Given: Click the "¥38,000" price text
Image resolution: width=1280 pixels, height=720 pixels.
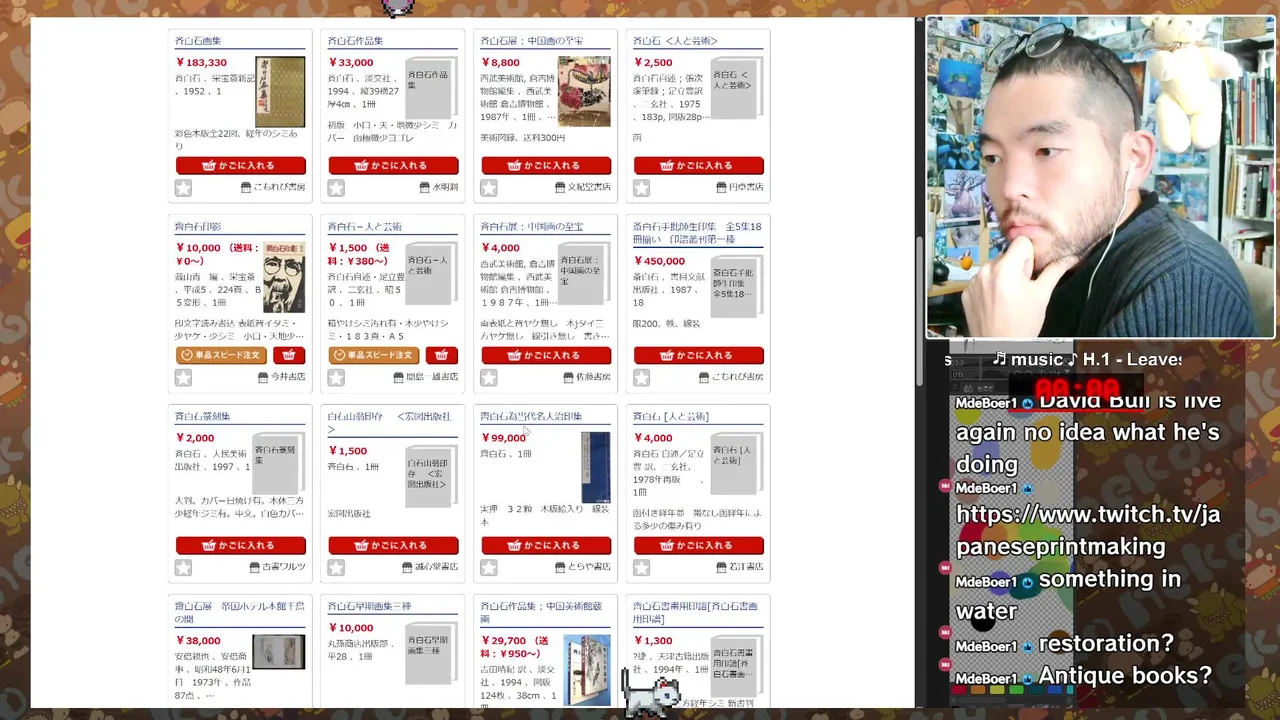Looking at the screenshot, I should pyautogui.click(x=198, y=641).
